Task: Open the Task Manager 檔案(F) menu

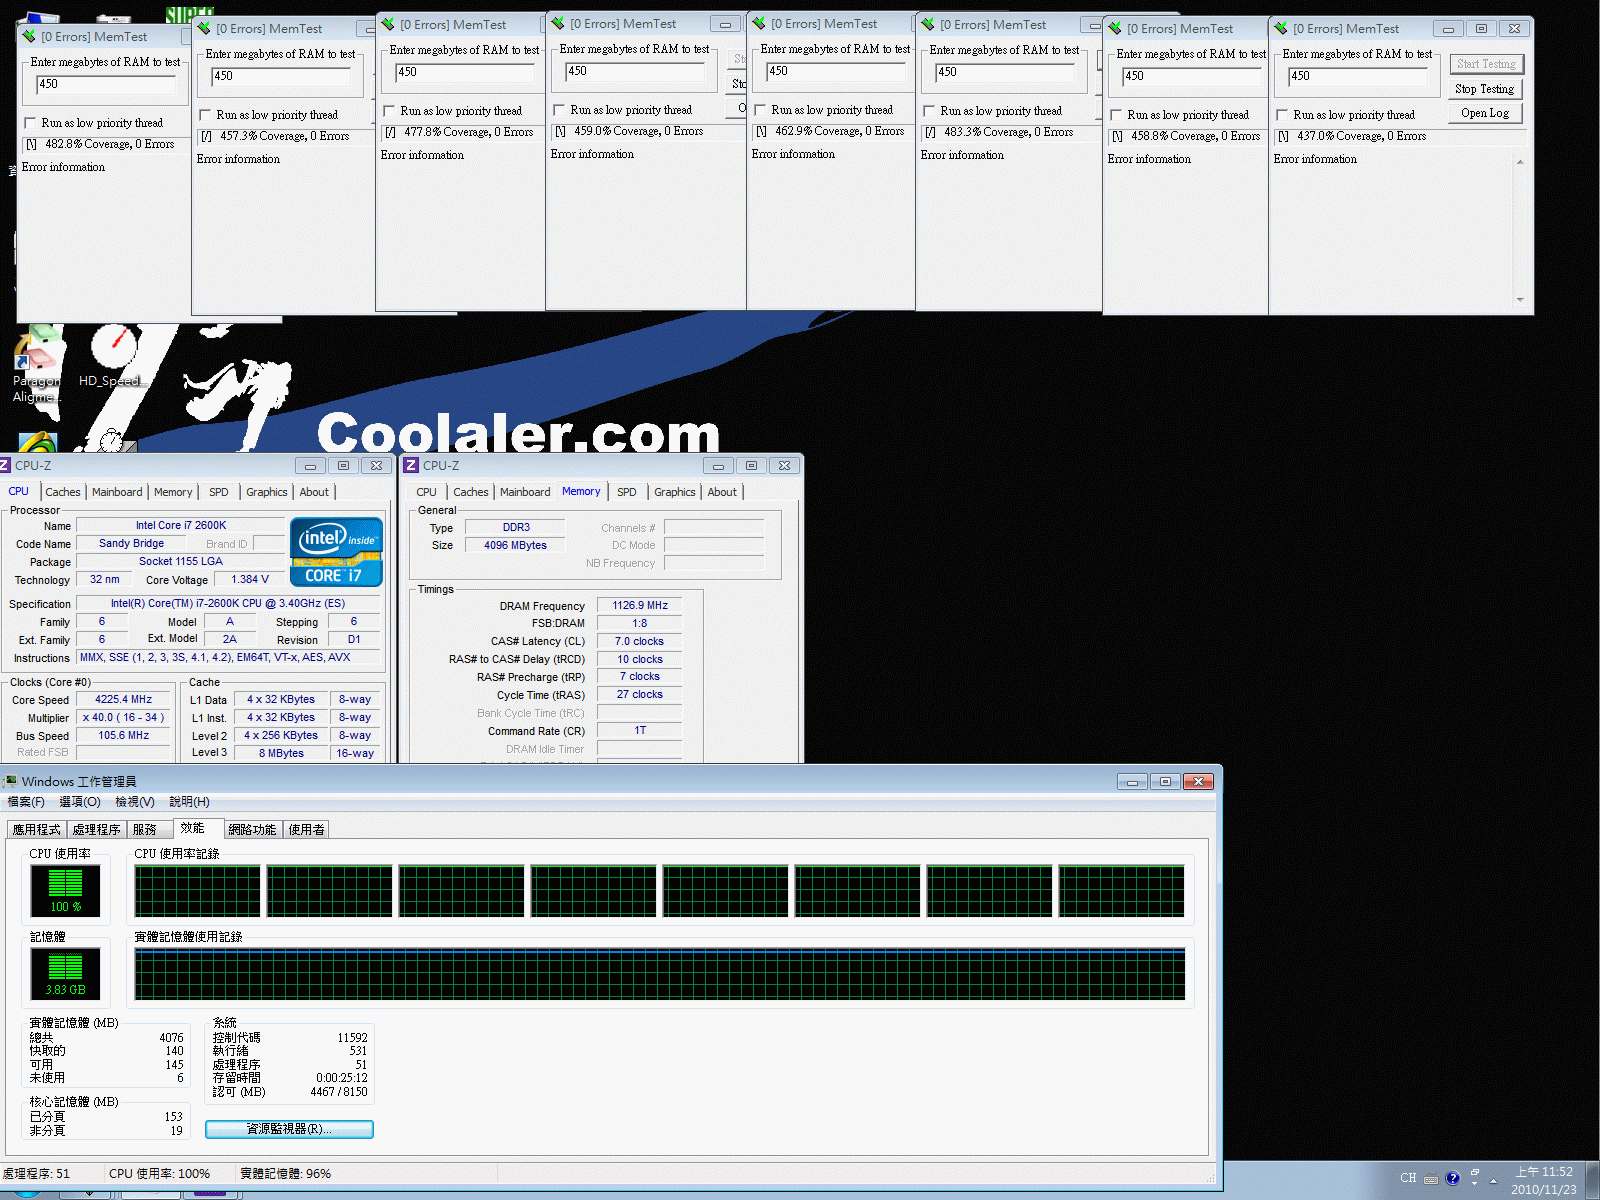Action: pyautogui.click(x=26, y=802)
